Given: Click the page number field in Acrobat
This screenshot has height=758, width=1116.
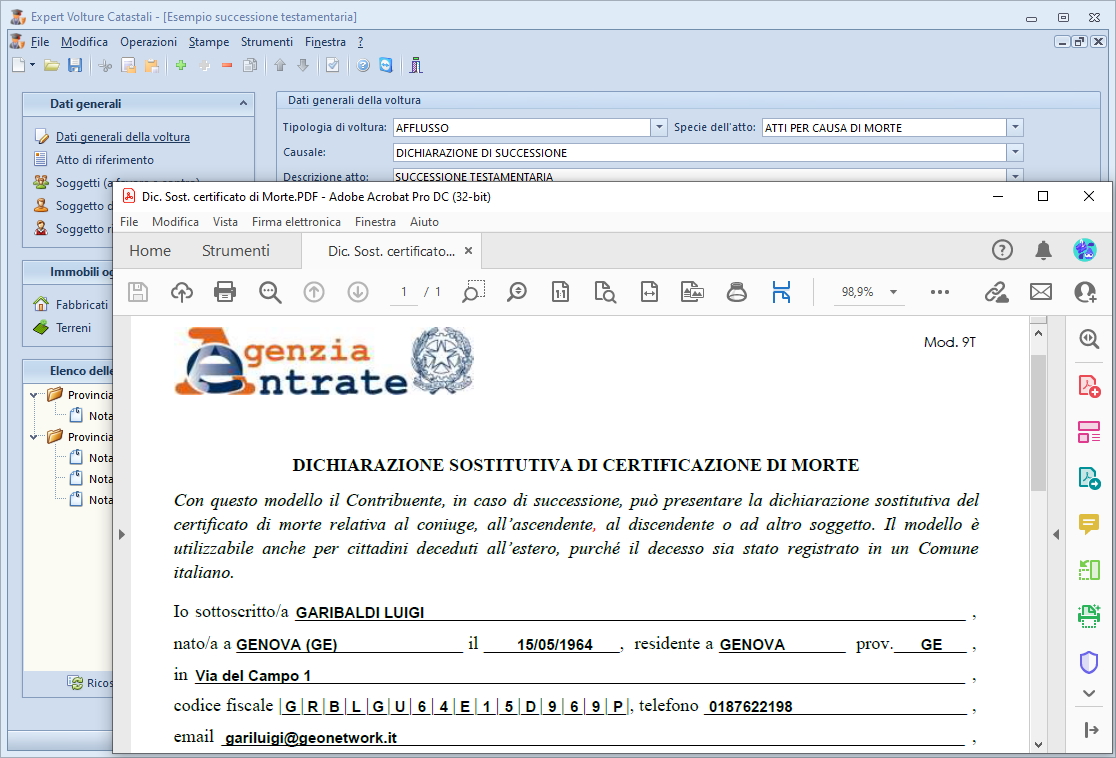Looking at the screenshot, I should [x=404, y=292].
